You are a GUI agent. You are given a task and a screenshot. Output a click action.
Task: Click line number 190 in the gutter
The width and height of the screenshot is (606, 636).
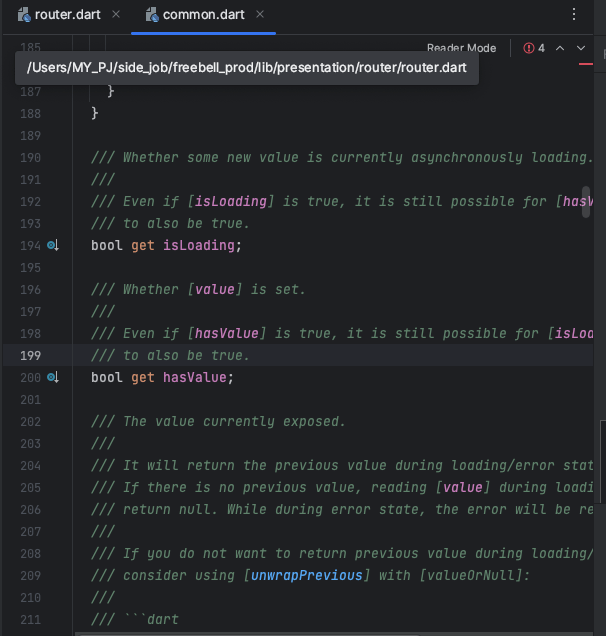tap(30, 158)
